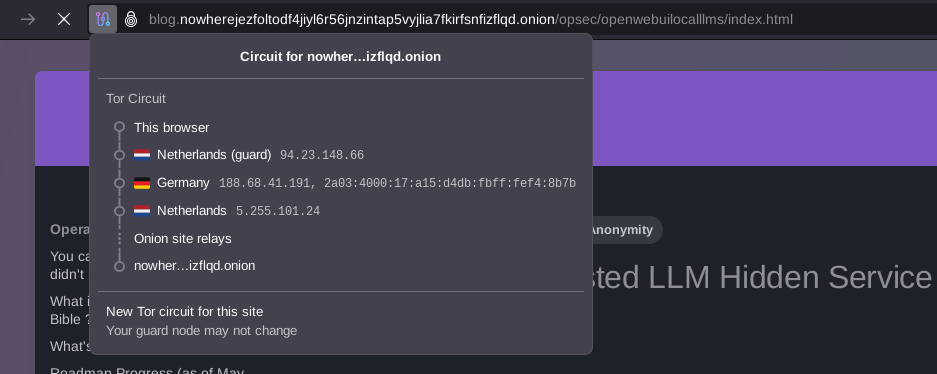Screen dimensions: 937x374
Task: Click the nowher…izflqd.onion circuit node marker
Action: pos(120,266)
